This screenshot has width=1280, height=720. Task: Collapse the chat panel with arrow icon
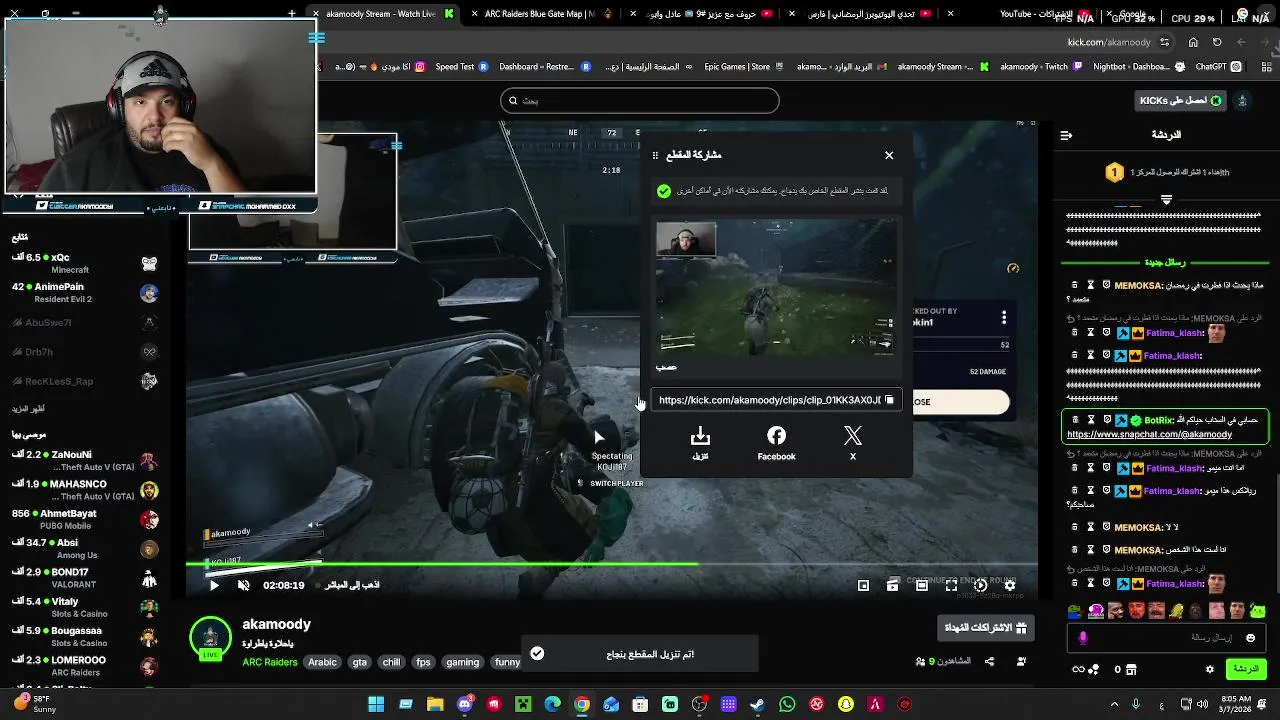tap(1066, 135)
